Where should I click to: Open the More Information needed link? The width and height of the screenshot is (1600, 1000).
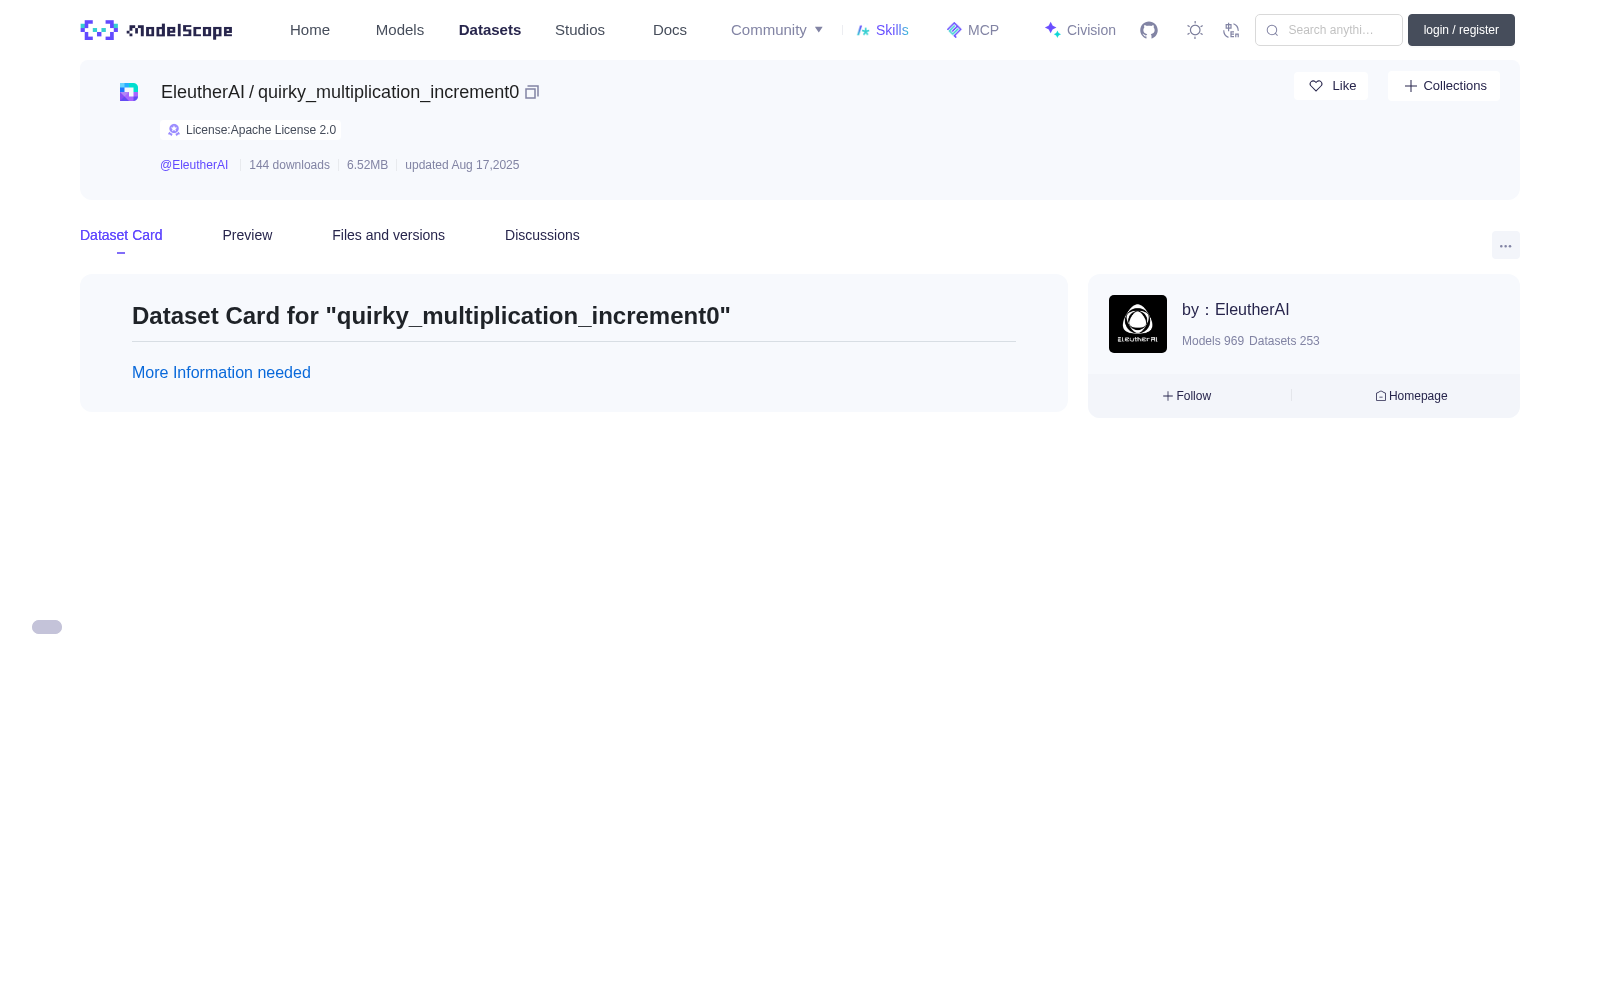click(x=221, y=372)
